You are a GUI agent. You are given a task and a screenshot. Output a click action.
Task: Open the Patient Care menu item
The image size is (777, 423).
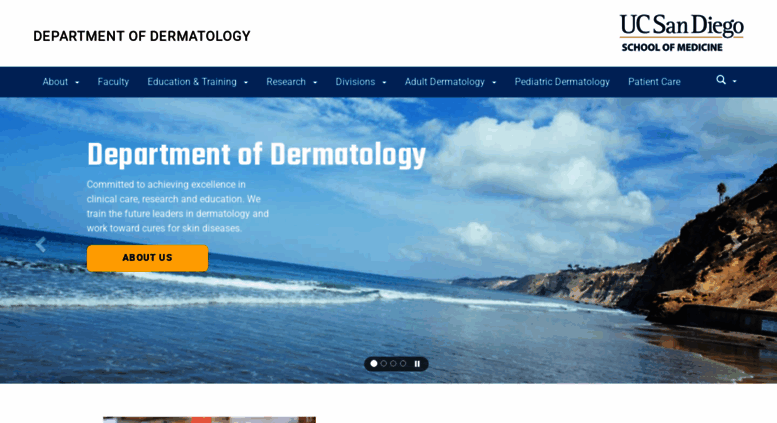[x=654, y=82]
